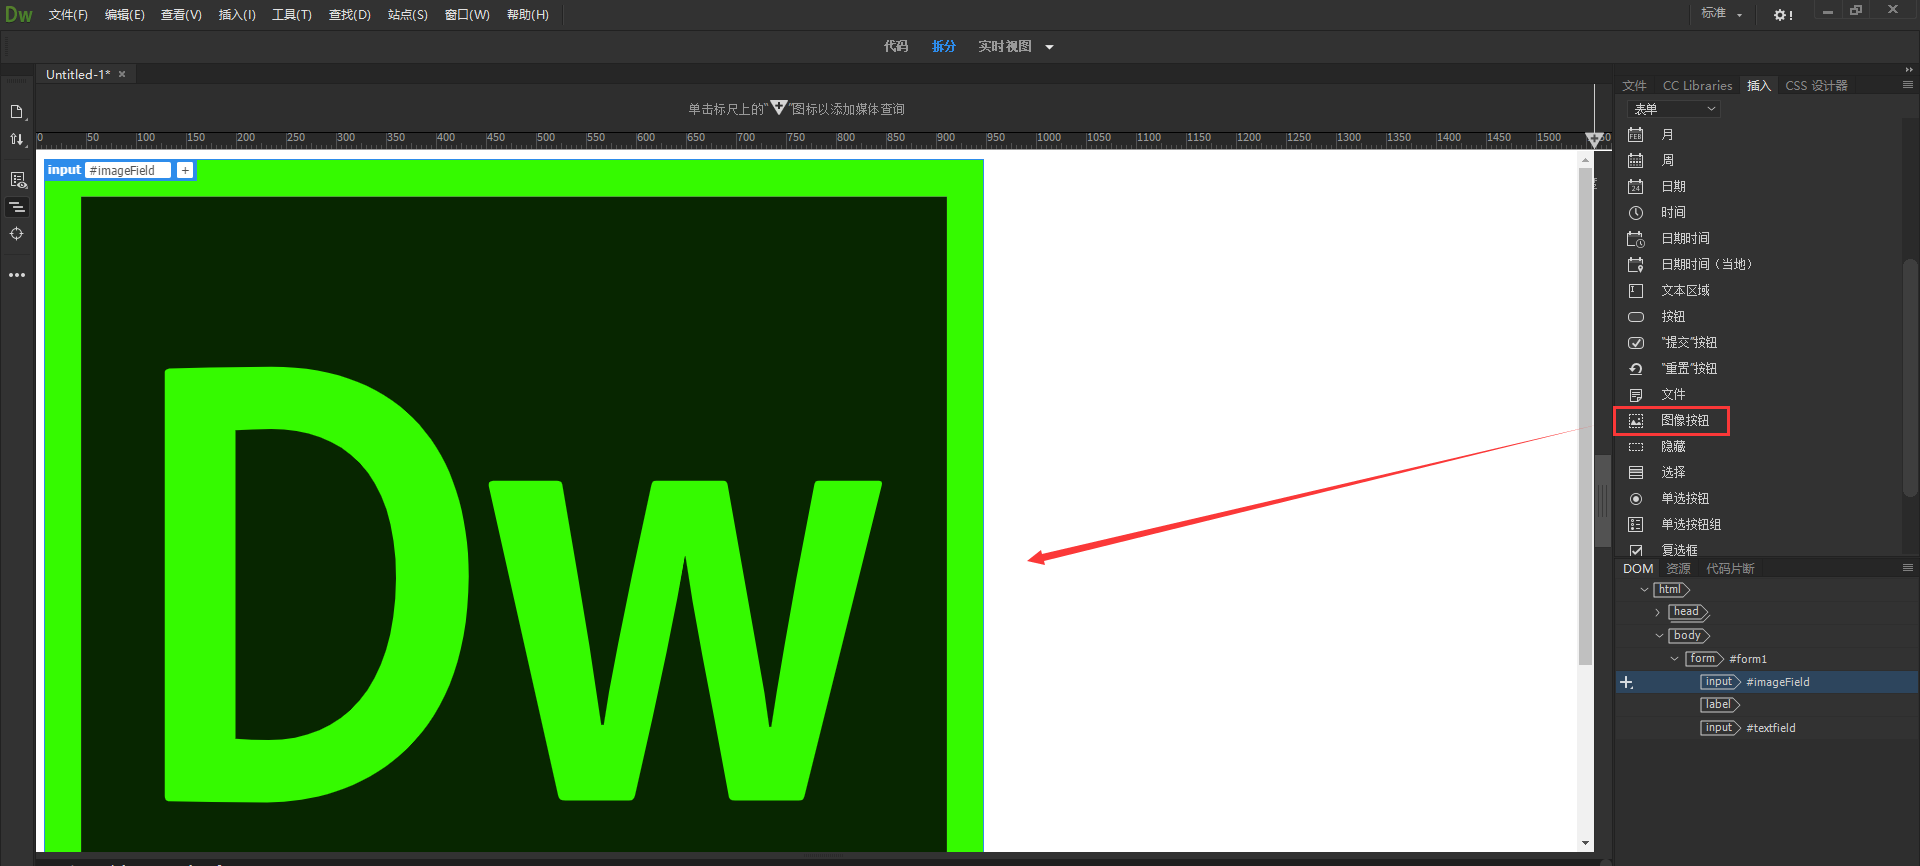The height and width of the screenshot is (866, 1920).
Task: Collapse the form #form1 node
Action: [1674, 659]
